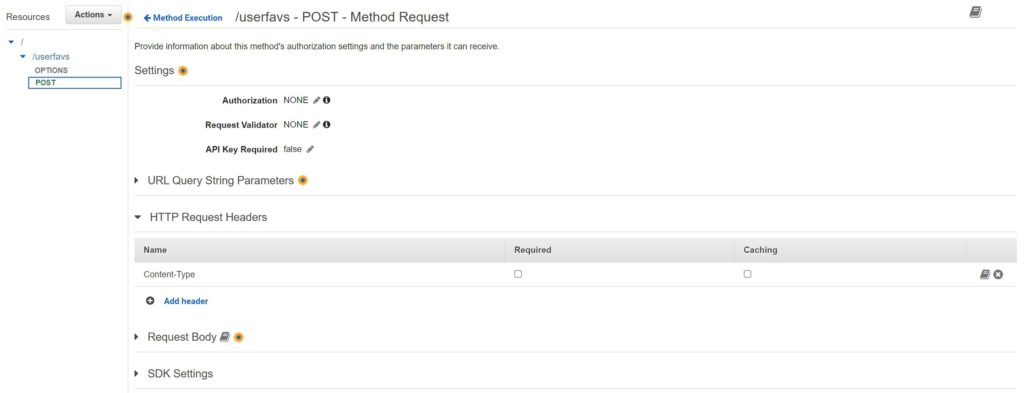
Task: Show info for the Authorization setting
Action: (x=327, y=101)
